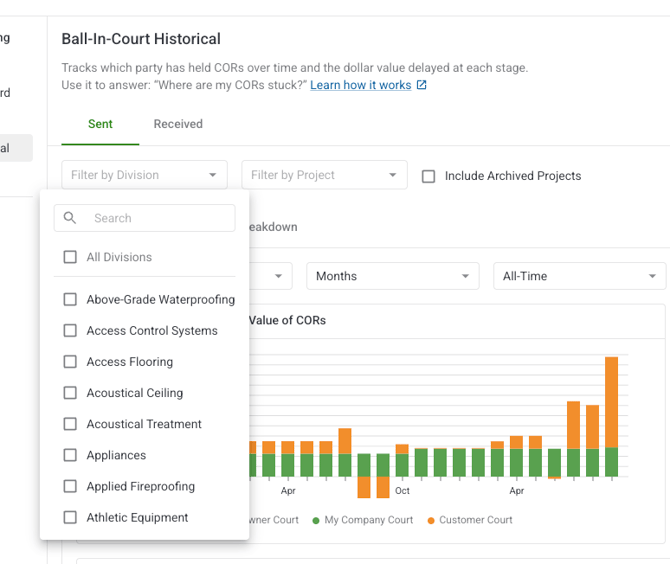Click the Ball-In-Court Historical heading

pyautogui.click(x=141, y=39)
